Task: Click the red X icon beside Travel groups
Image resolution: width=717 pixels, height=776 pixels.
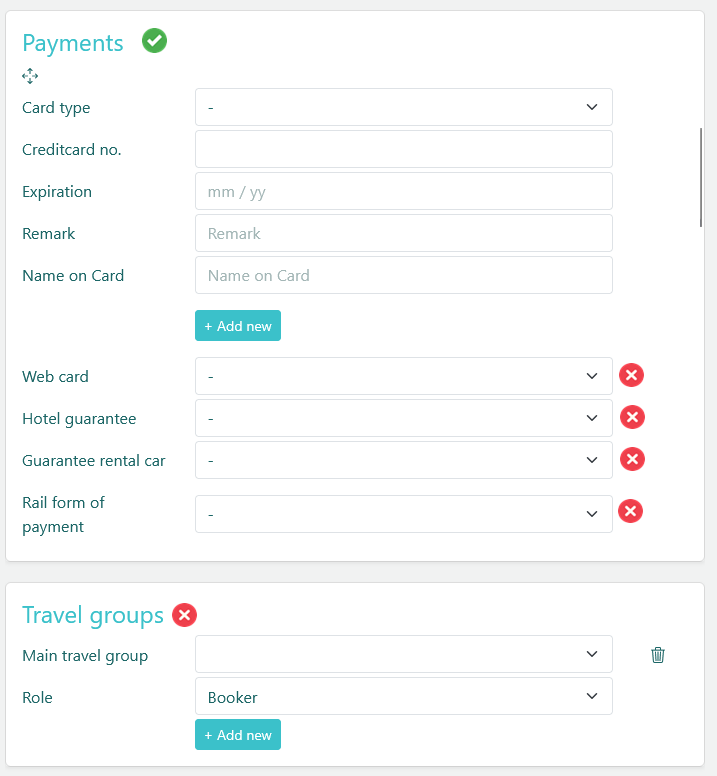Action: 184,615
